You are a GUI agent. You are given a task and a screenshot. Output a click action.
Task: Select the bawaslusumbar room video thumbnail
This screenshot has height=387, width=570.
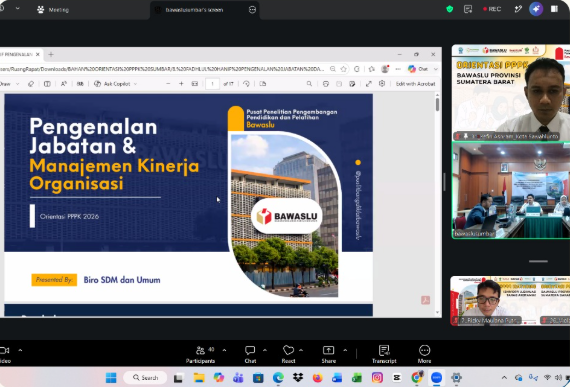(x=511, y=190)
